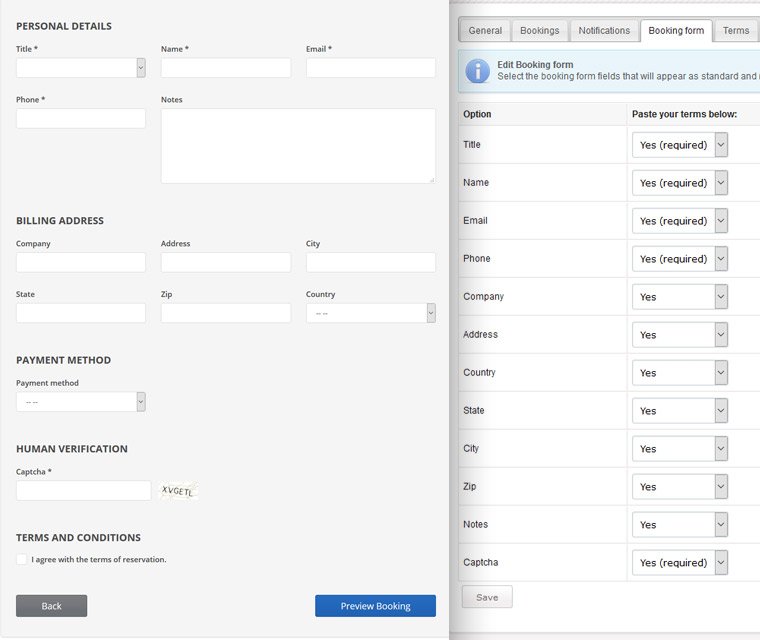Screen dimensions: 760x640
Task: Focus the Name input field
Action: click(226, 68)
